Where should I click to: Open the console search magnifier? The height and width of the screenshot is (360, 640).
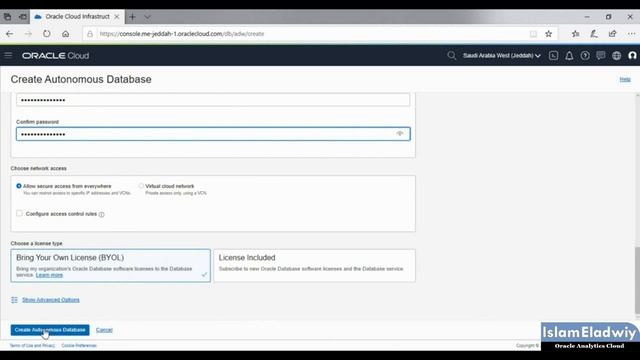point(451,56)
